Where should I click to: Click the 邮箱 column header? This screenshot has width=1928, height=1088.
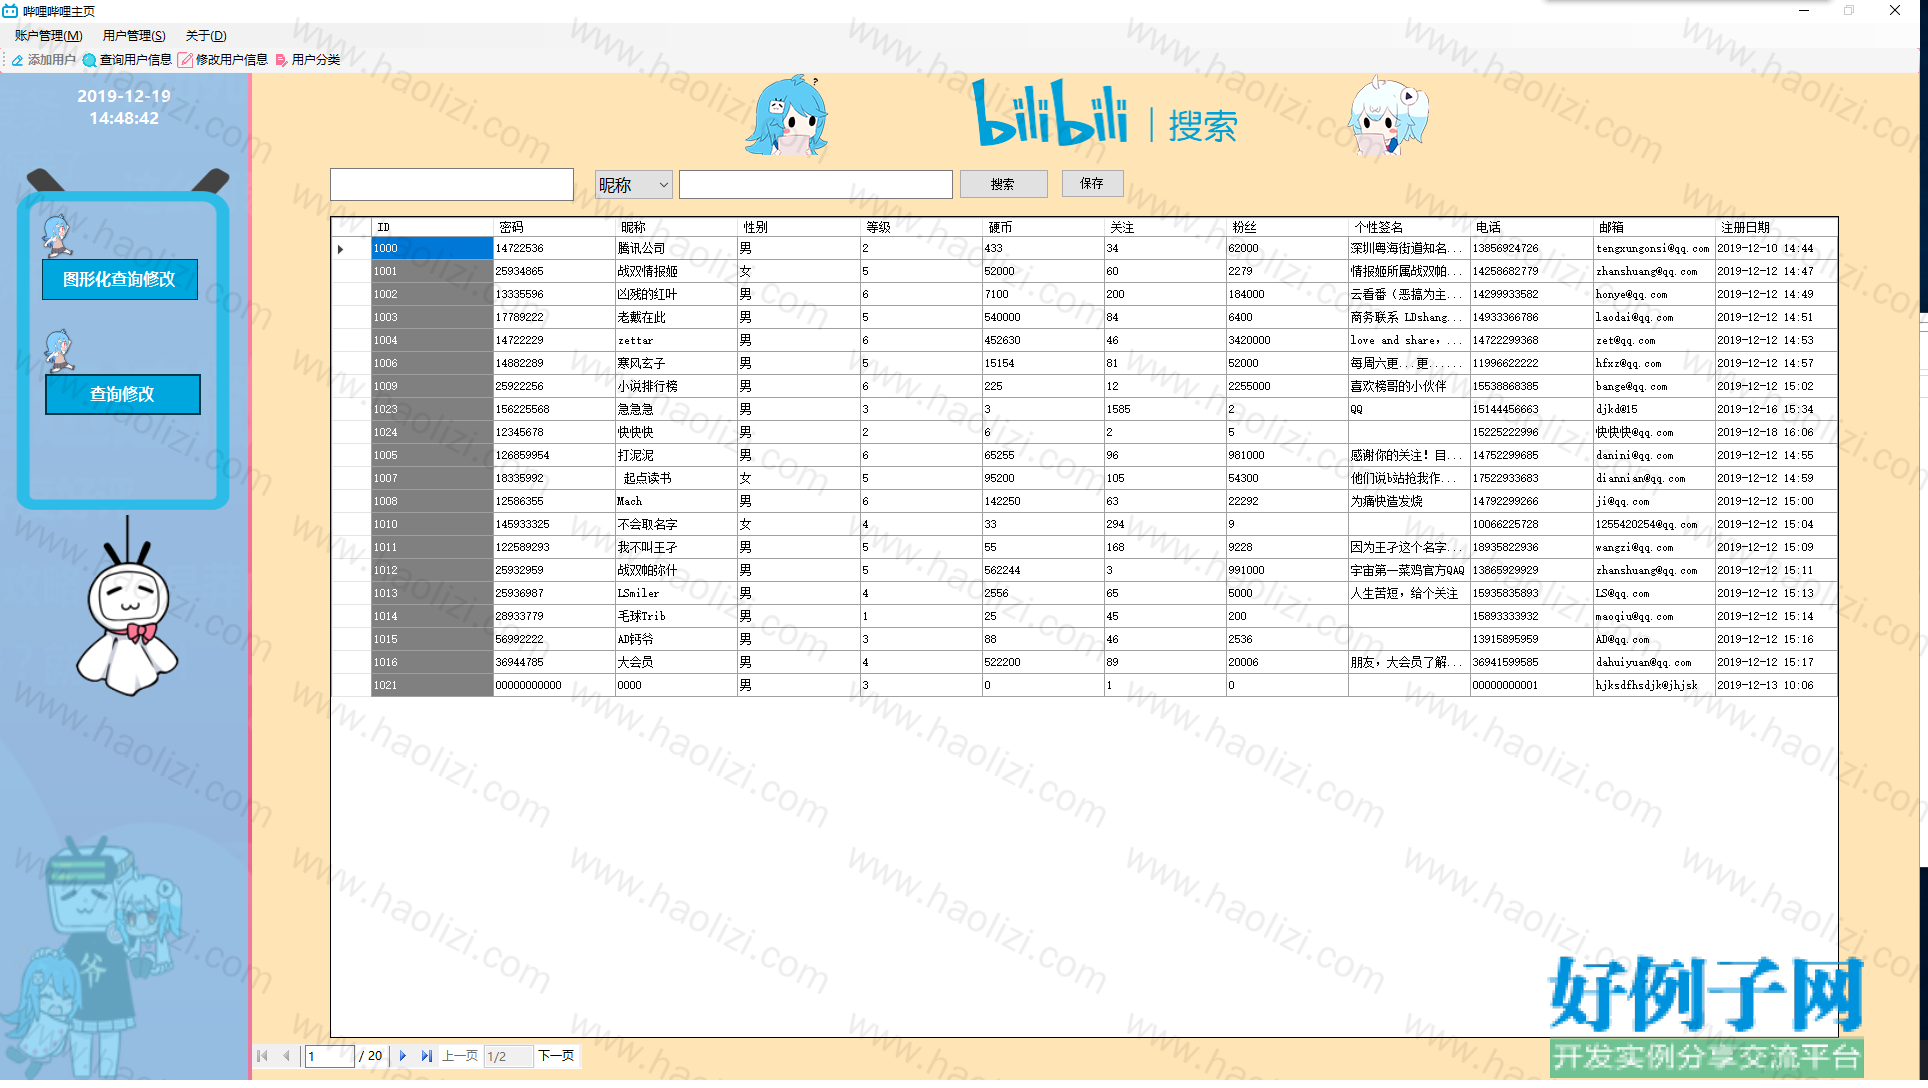pyautogui.click(x=1652, y=228)
